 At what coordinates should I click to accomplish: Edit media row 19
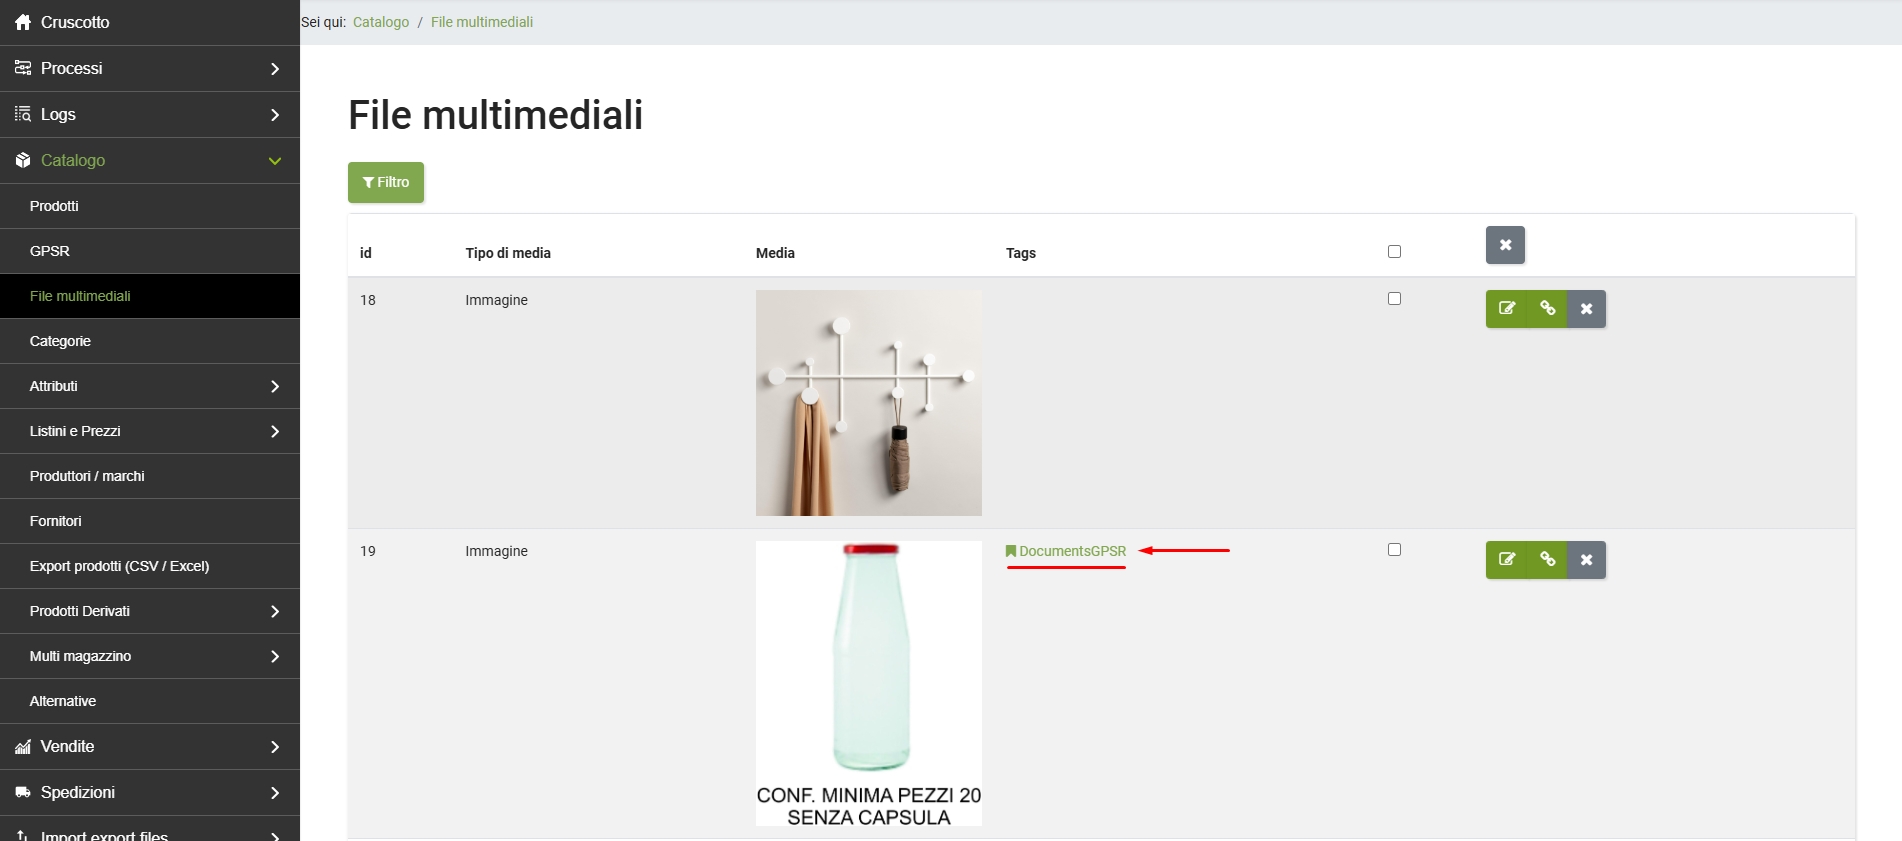point(1507,560)
